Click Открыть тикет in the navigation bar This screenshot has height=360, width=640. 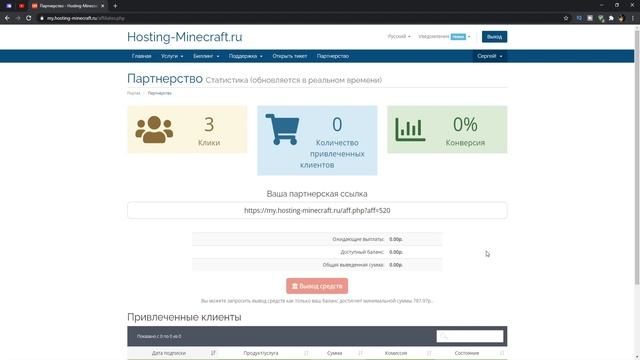[290, 56]
